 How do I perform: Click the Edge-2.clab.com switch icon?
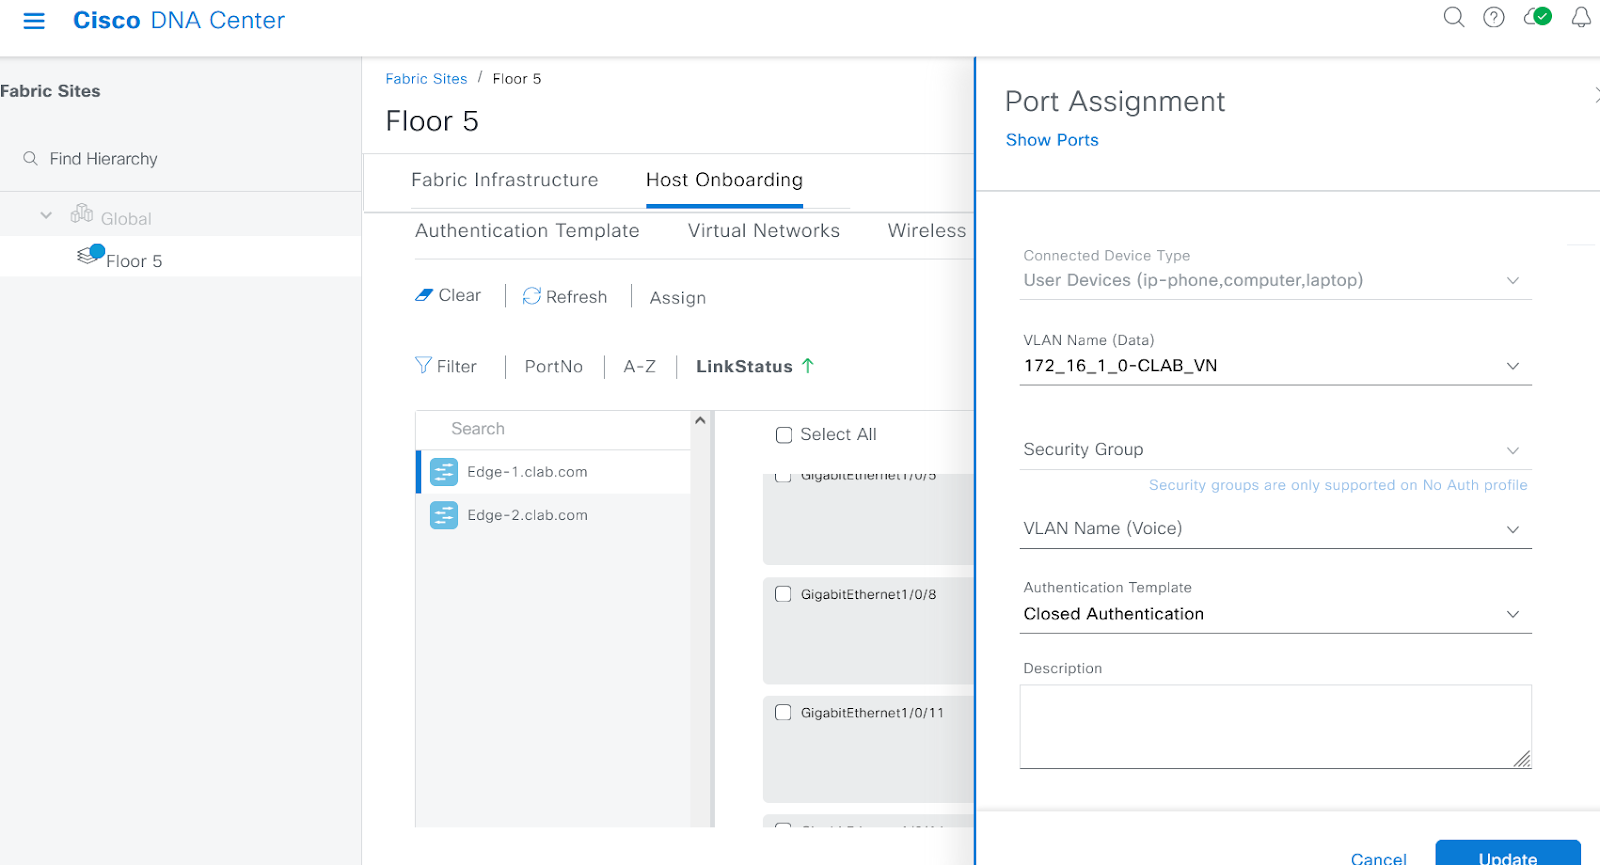tap(444, 515)
